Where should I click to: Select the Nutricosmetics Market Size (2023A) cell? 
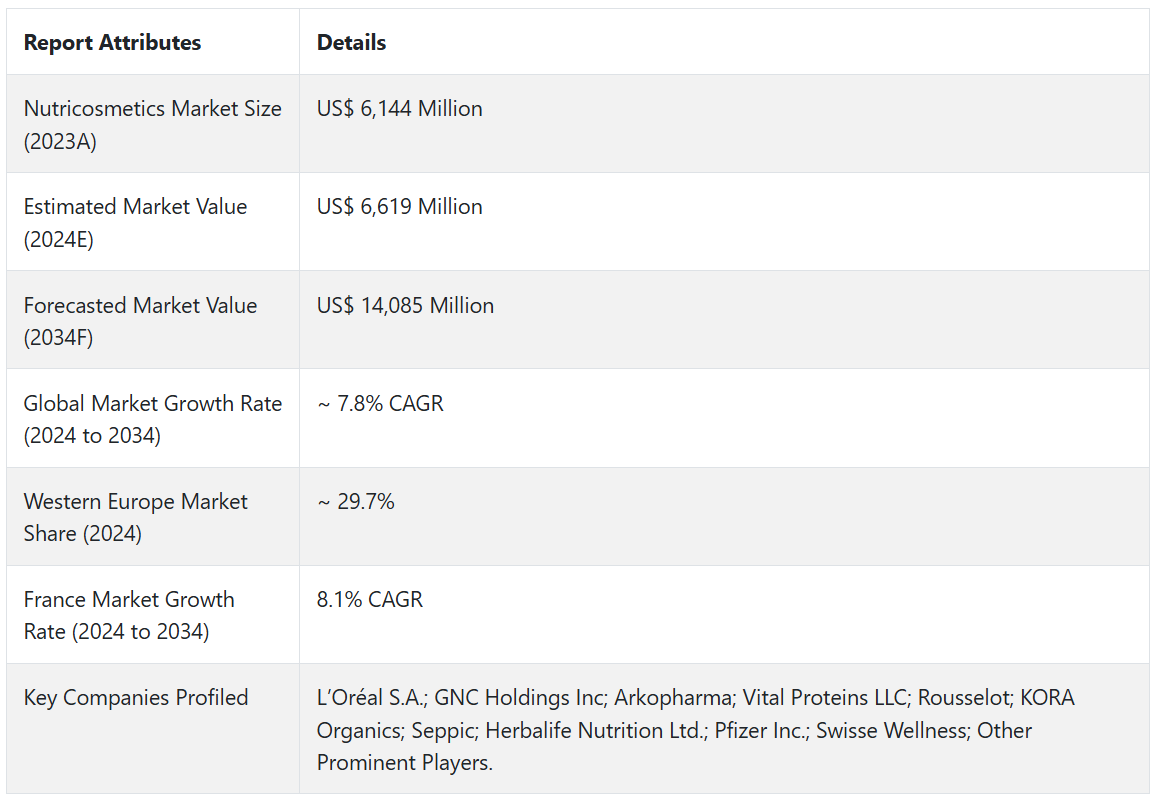(x=152, y=124)
